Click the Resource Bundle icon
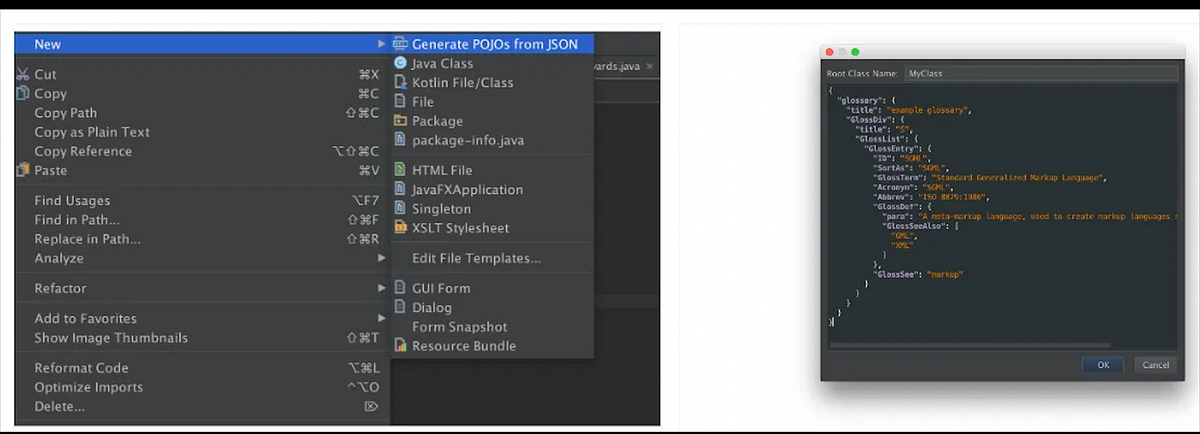The image size is (1200, 434). [x=401, y=346]
